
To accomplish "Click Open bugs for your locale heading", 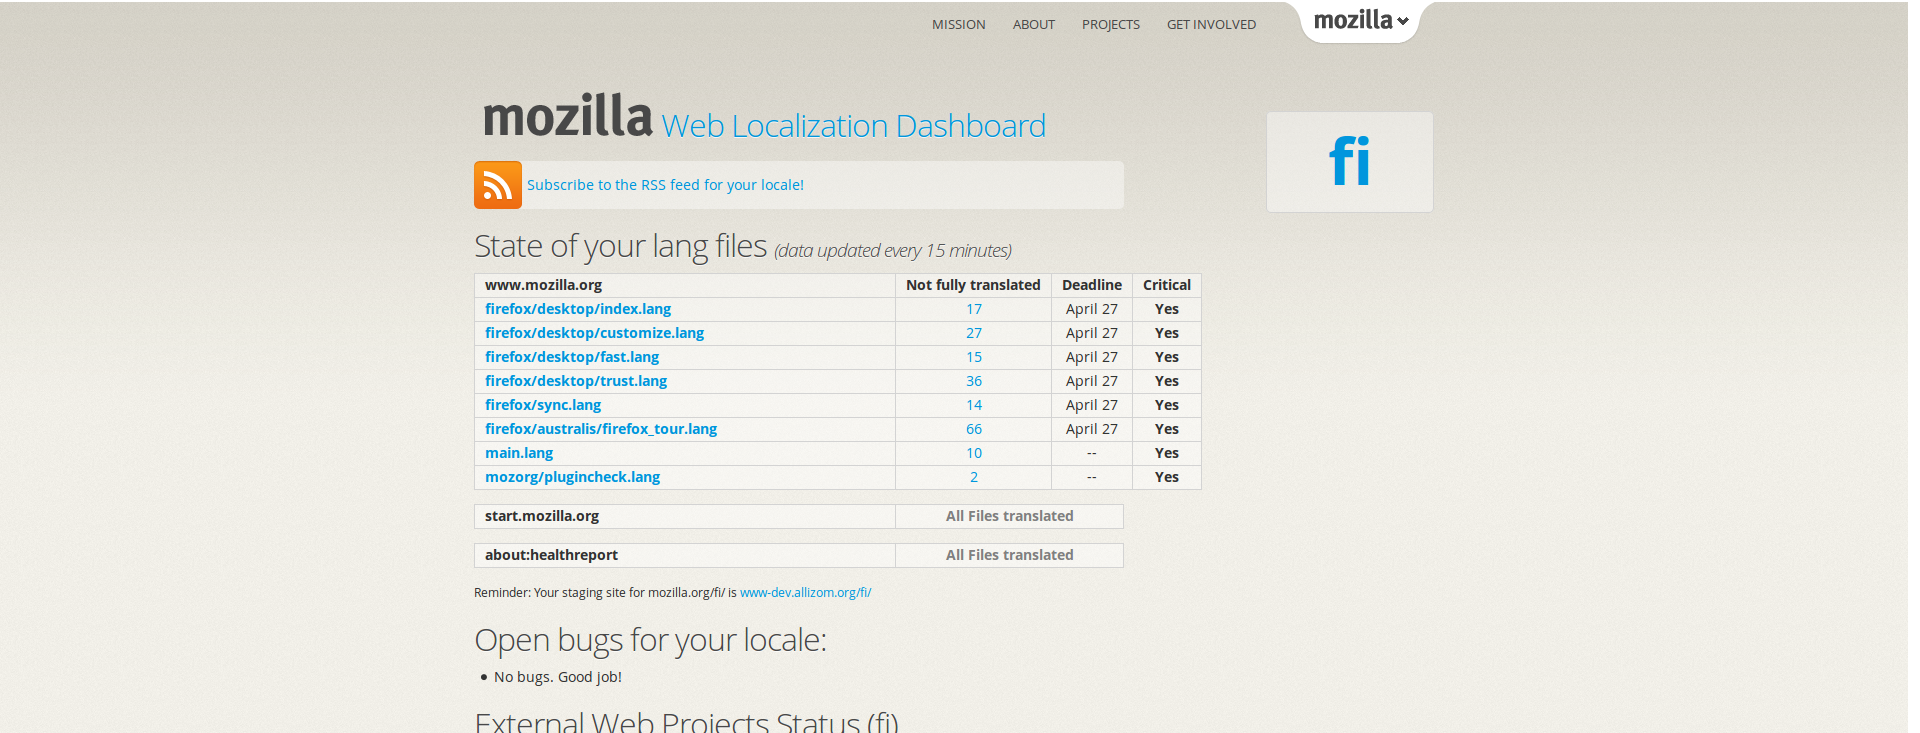I will [650, 640].
